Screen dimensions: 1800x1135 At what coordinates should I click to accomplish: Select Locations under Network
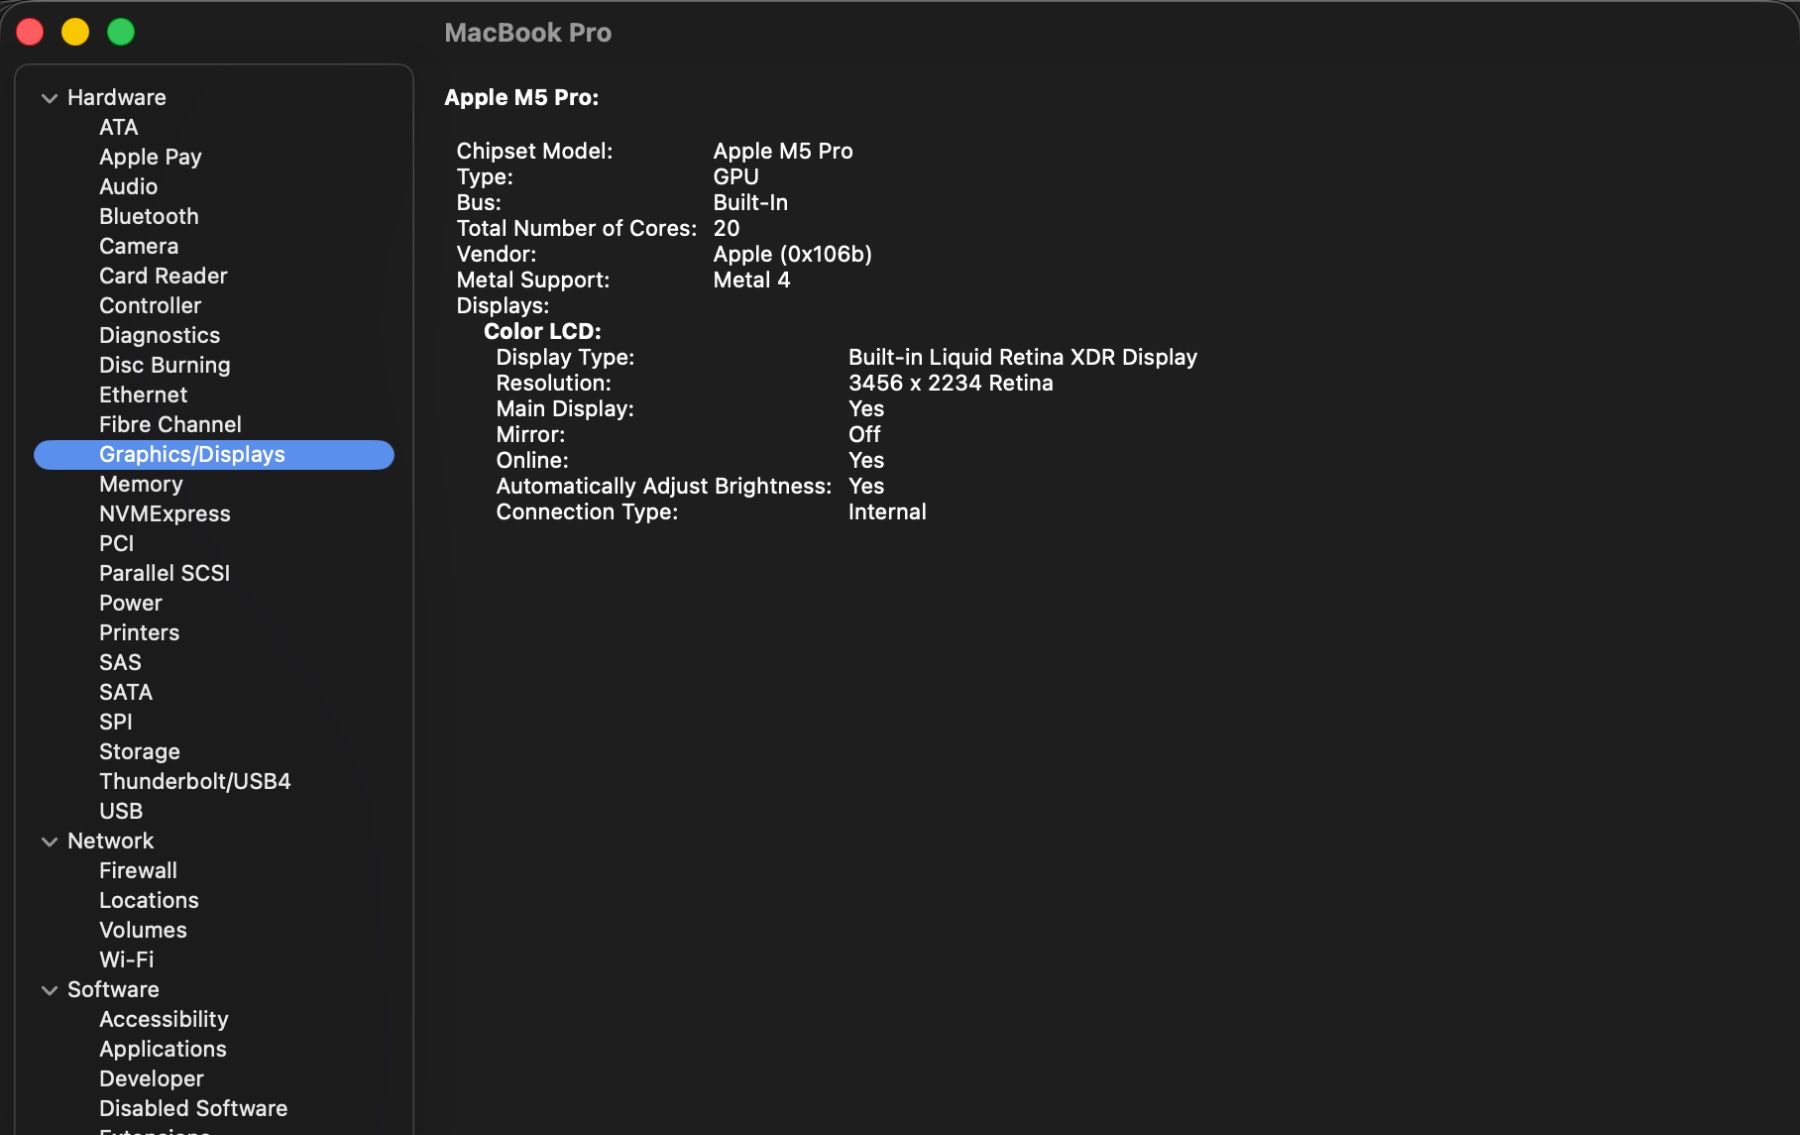tap(148, 901)
